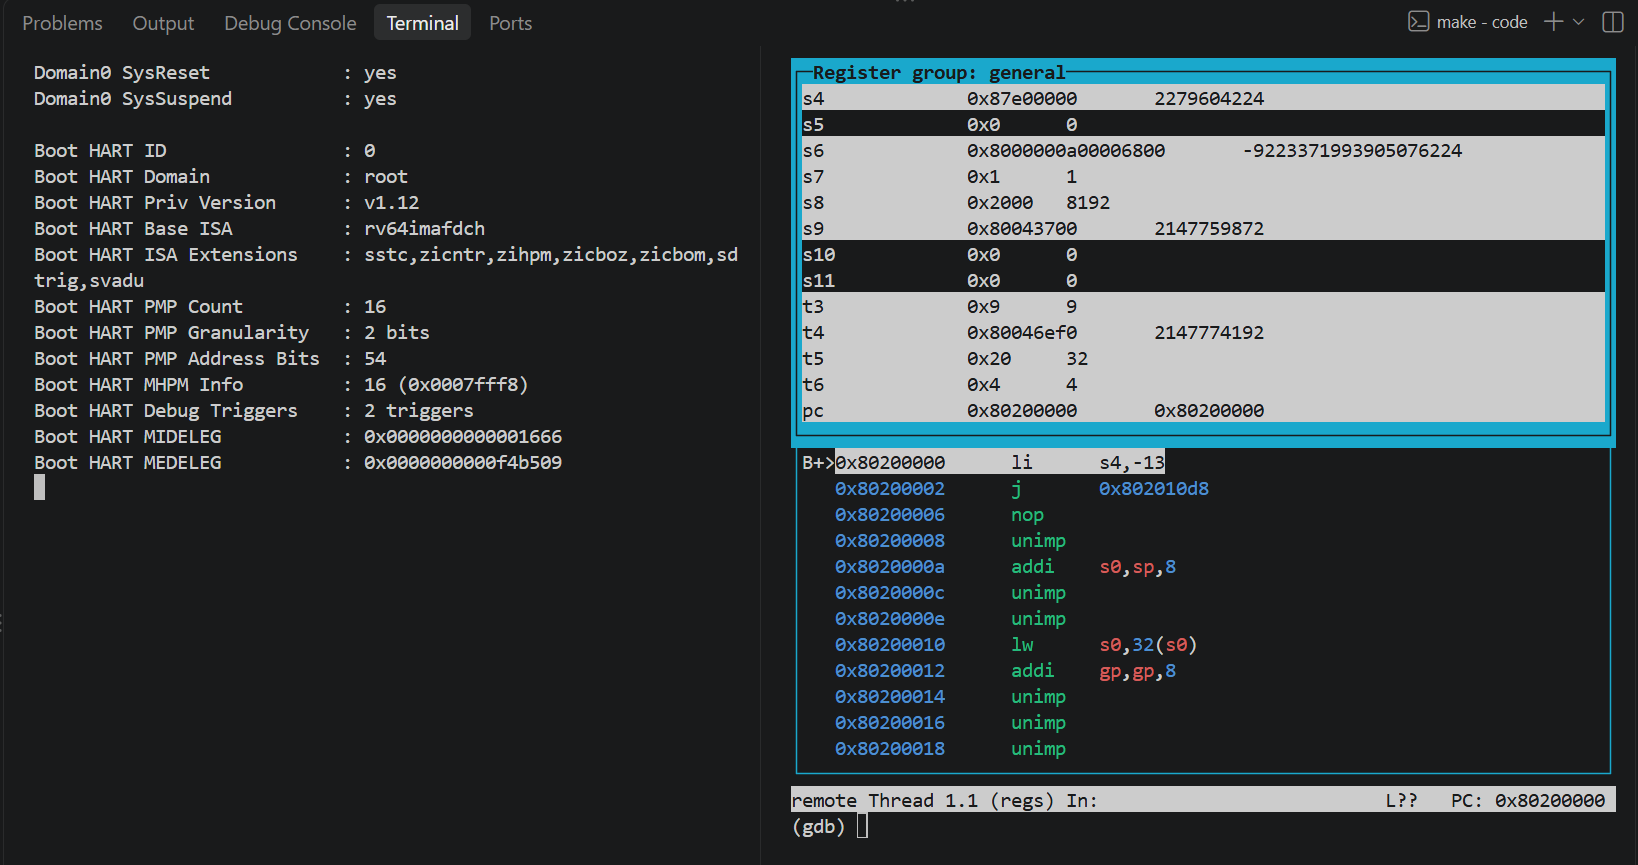
Task: Click address 0x80200010 lw instruction
Action: [x=1015, y=644]
